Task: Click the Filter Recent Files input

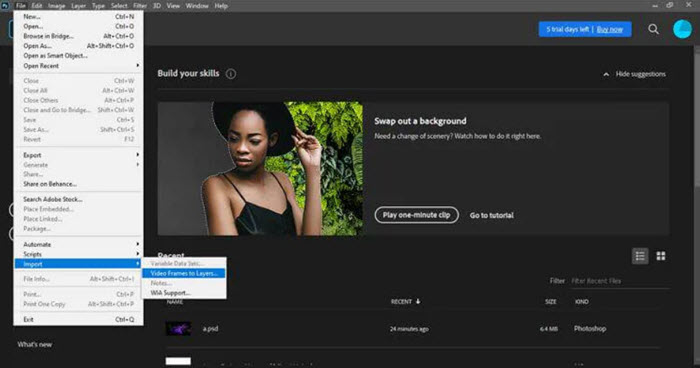Action: point(620,281)
